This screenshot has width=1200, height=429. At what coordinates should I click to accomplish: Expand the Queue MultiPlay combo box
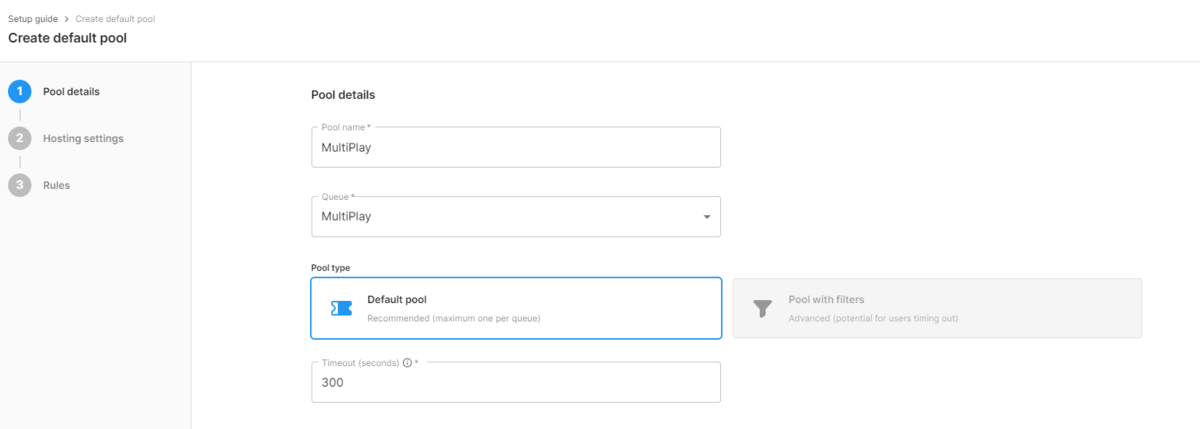pos(516,216)
